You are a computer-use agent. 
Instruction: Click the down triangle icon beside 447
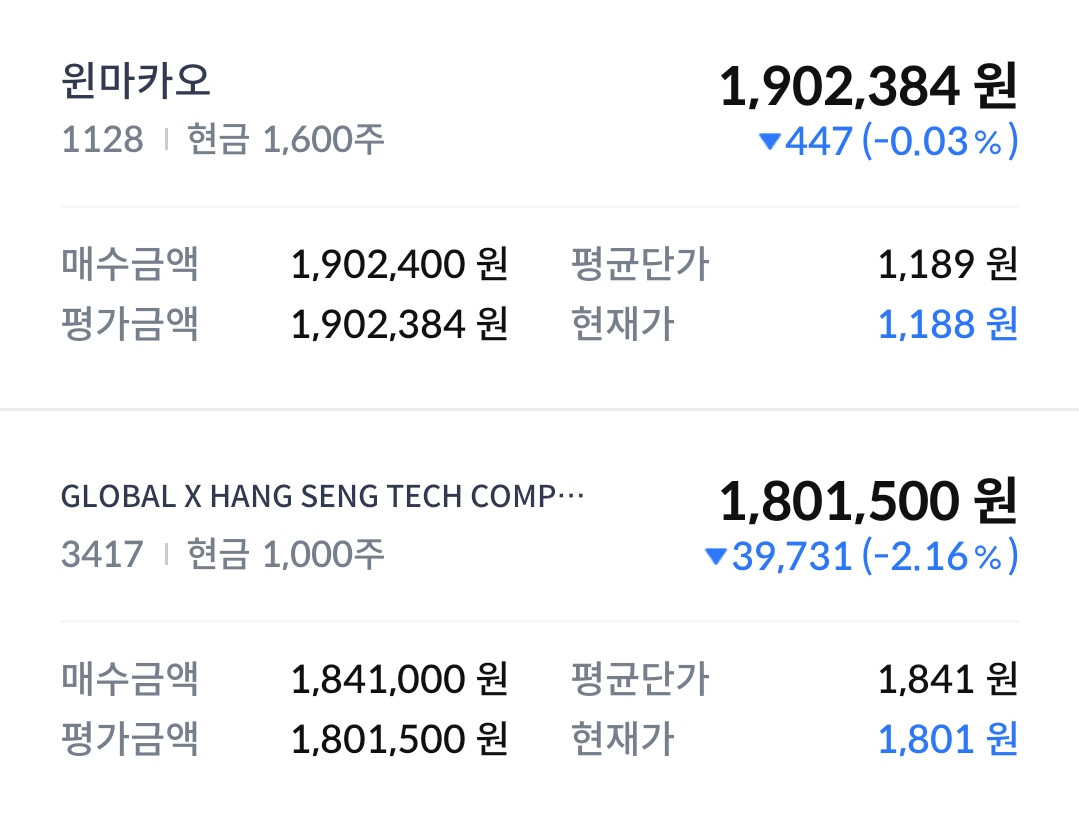pyautogui.click(x=769, y=142)
